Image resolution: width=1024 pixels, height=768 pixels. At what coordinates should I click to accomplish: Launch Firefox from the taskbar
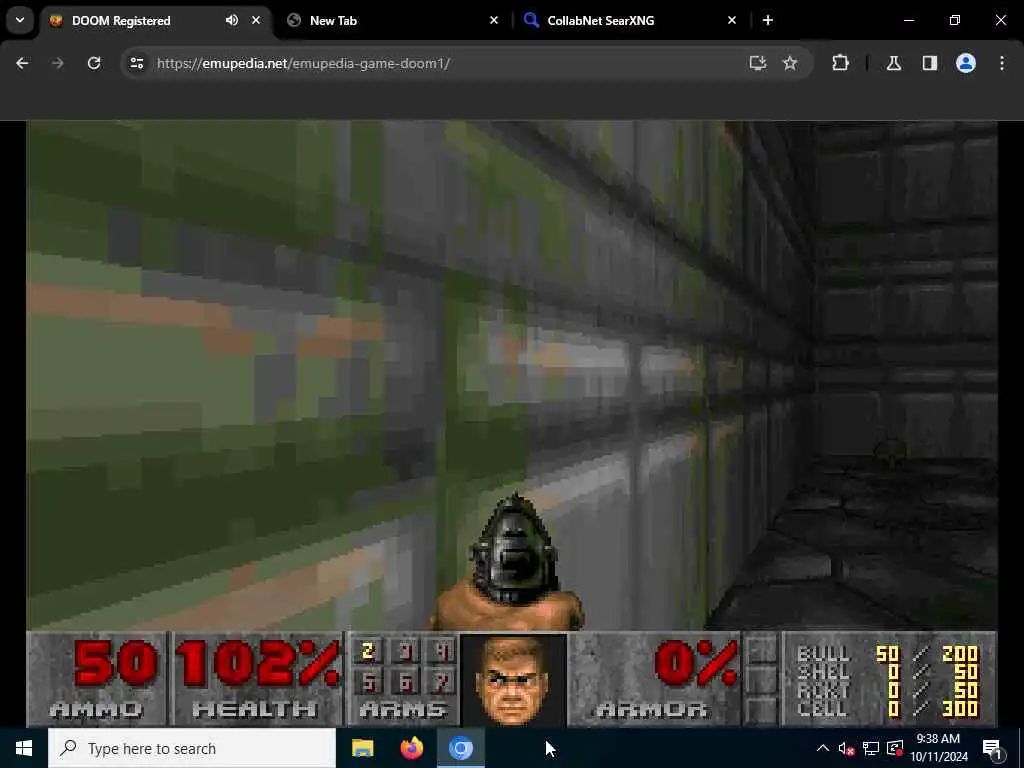point(411,748)
